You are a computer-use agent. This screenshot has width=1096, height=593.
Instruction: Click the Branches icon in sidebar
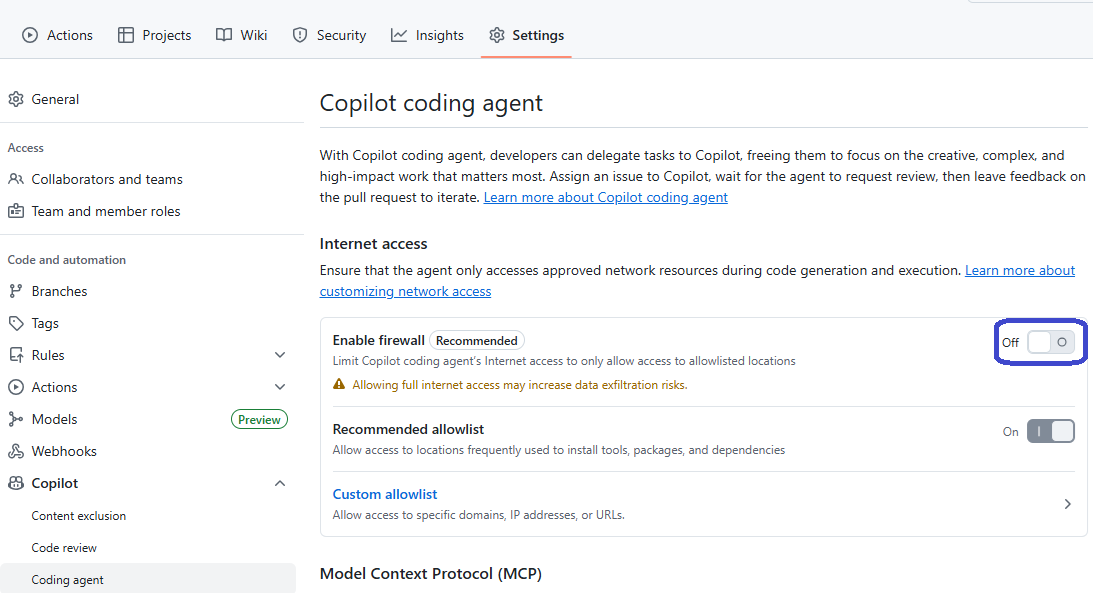[16, 291]
